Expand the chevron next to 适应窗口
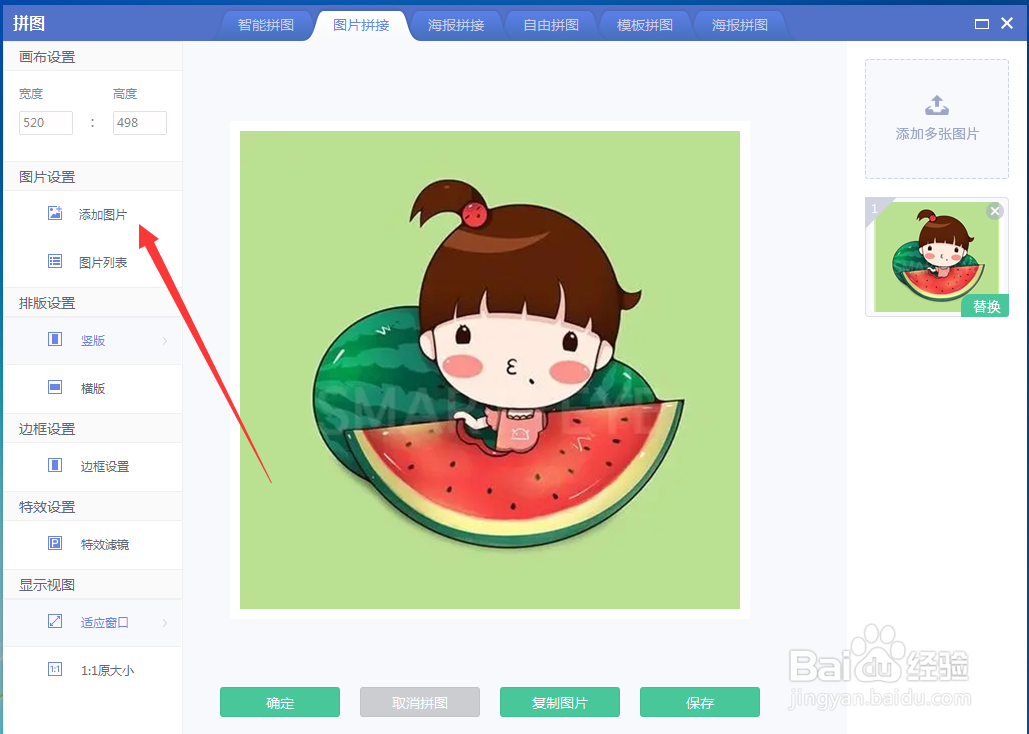Screen dimensions: 1029x734 pyautogui.click(x=165, y=622)
